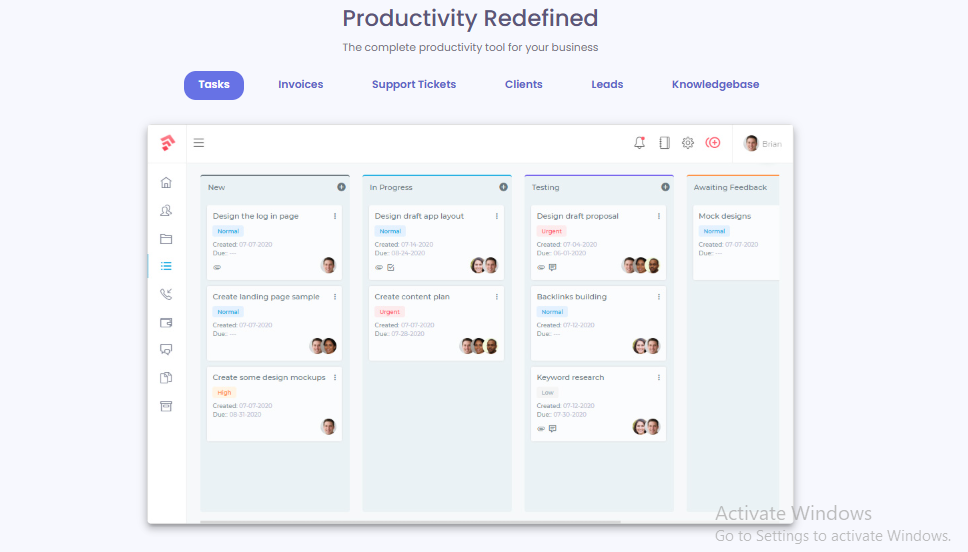Click the comment icon on Keyword research card
Viewport: 968px width, 552px height.
553,429
